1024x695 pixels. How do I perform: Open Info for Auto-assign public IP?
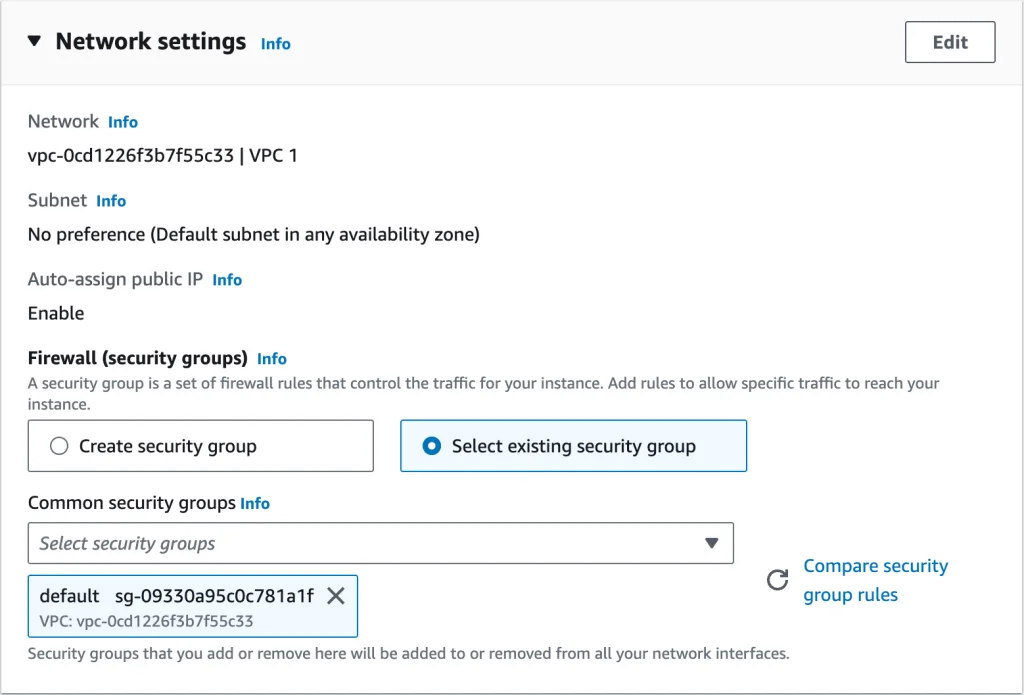[x=226, y=280]
